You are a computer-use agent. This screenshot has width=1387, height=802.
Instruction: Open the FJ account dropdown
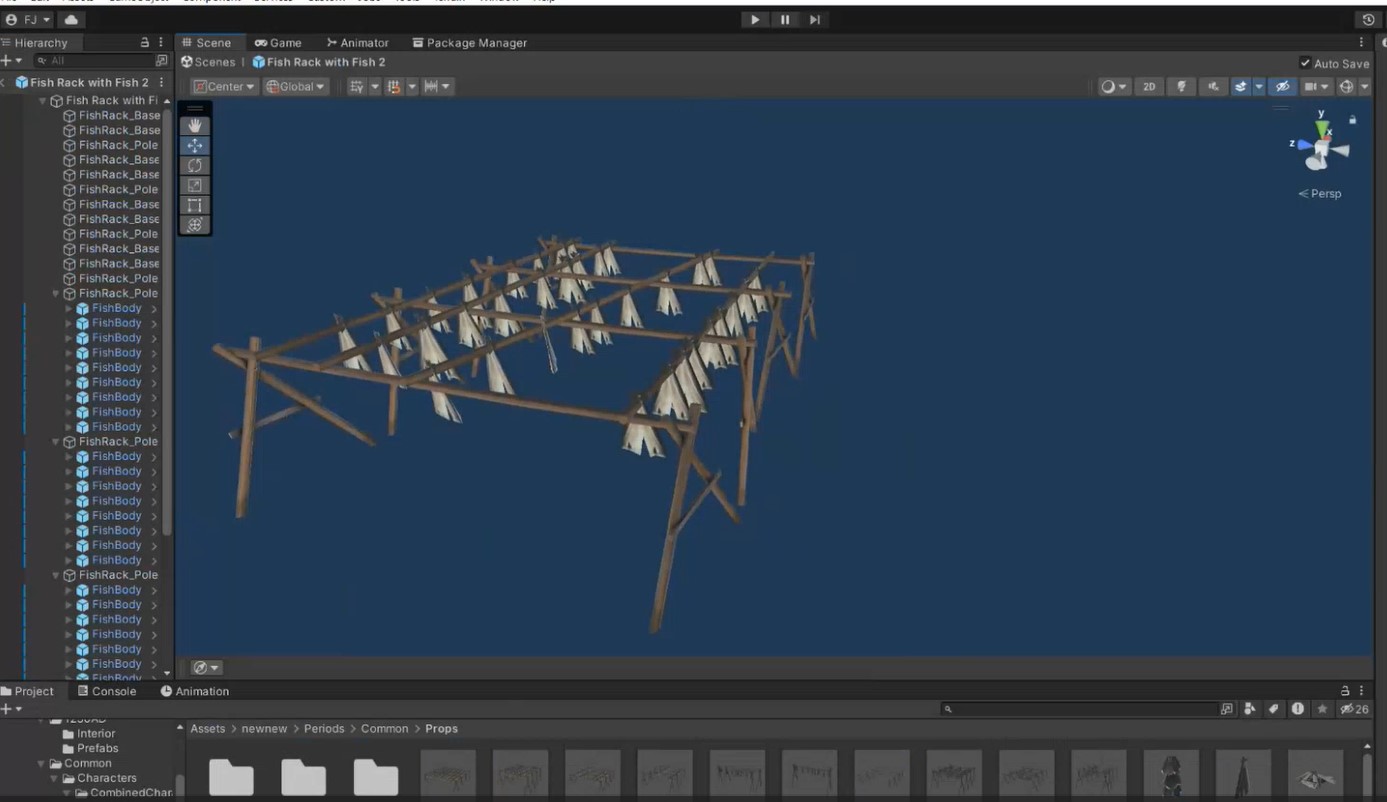point(28,20)
